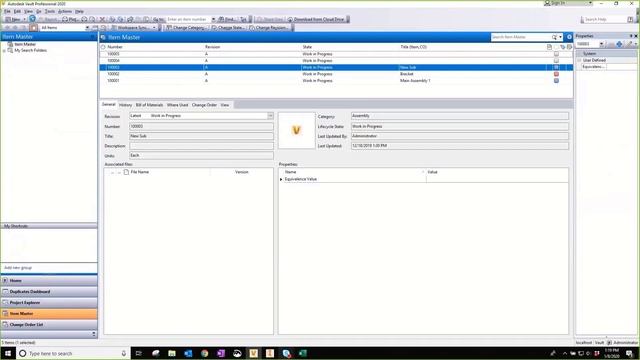Click the Revision column header
Viewport: 640px width, 360px height.
tap(212, 47)
